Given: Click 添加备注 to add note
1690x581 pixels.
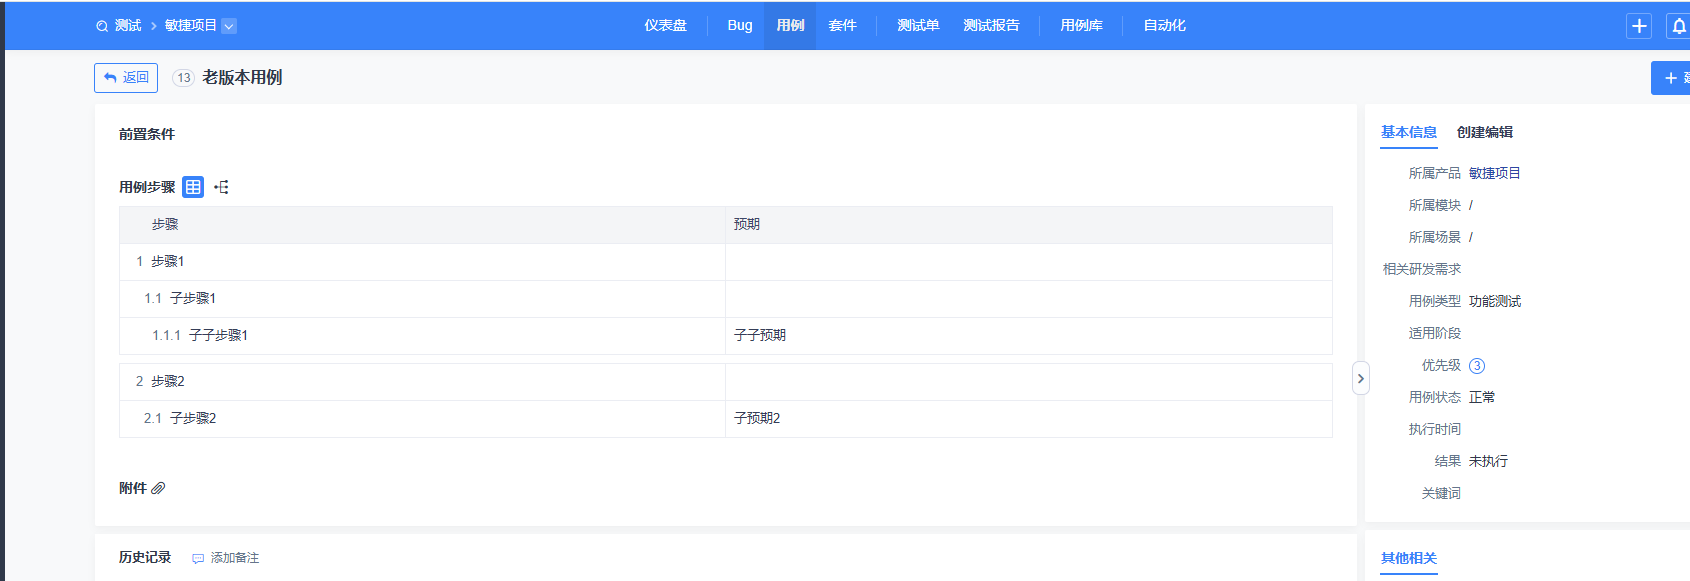Looking at the screenshot, I should click(x=234, y=558).
